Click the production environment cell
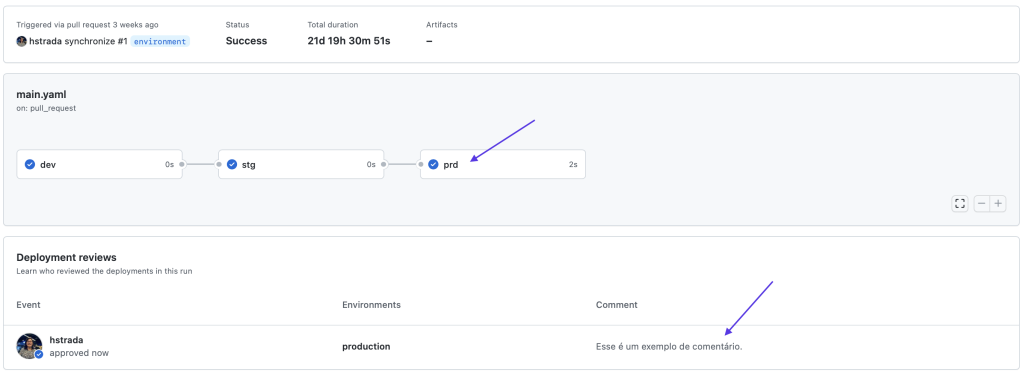1024x374 pixels. point(366,347)
